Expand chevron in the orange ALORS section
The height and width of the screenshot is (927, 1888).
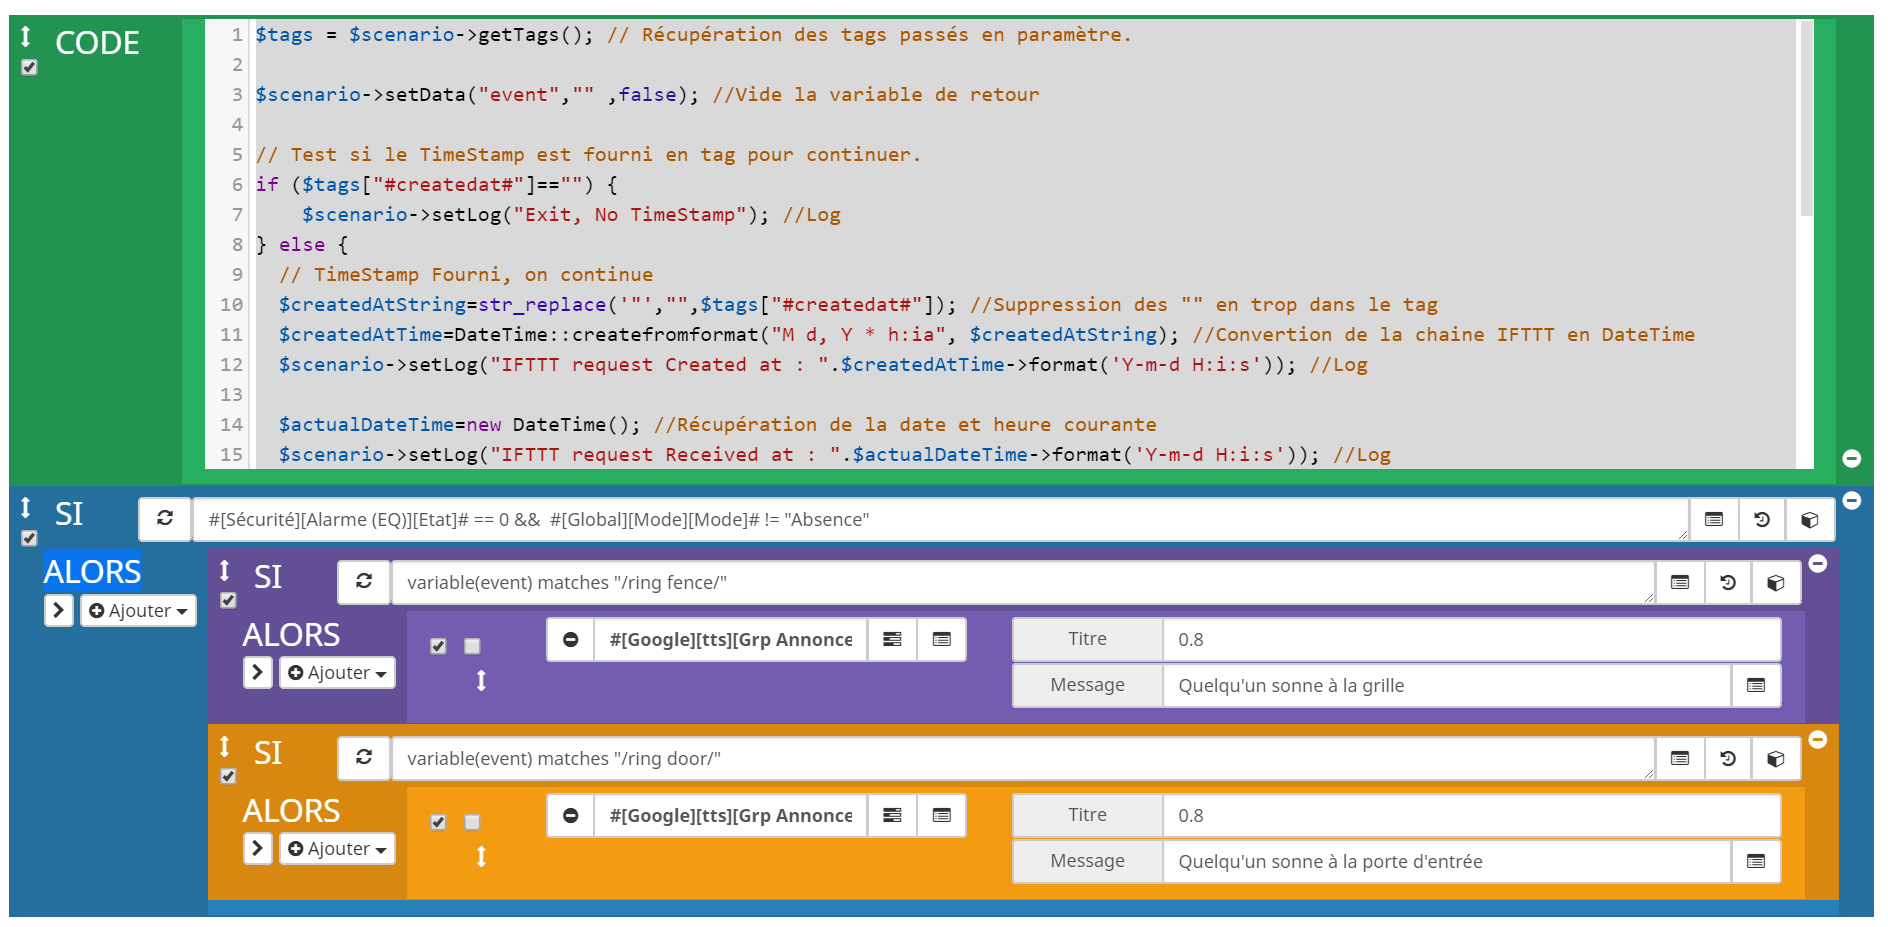pos(258,849)
